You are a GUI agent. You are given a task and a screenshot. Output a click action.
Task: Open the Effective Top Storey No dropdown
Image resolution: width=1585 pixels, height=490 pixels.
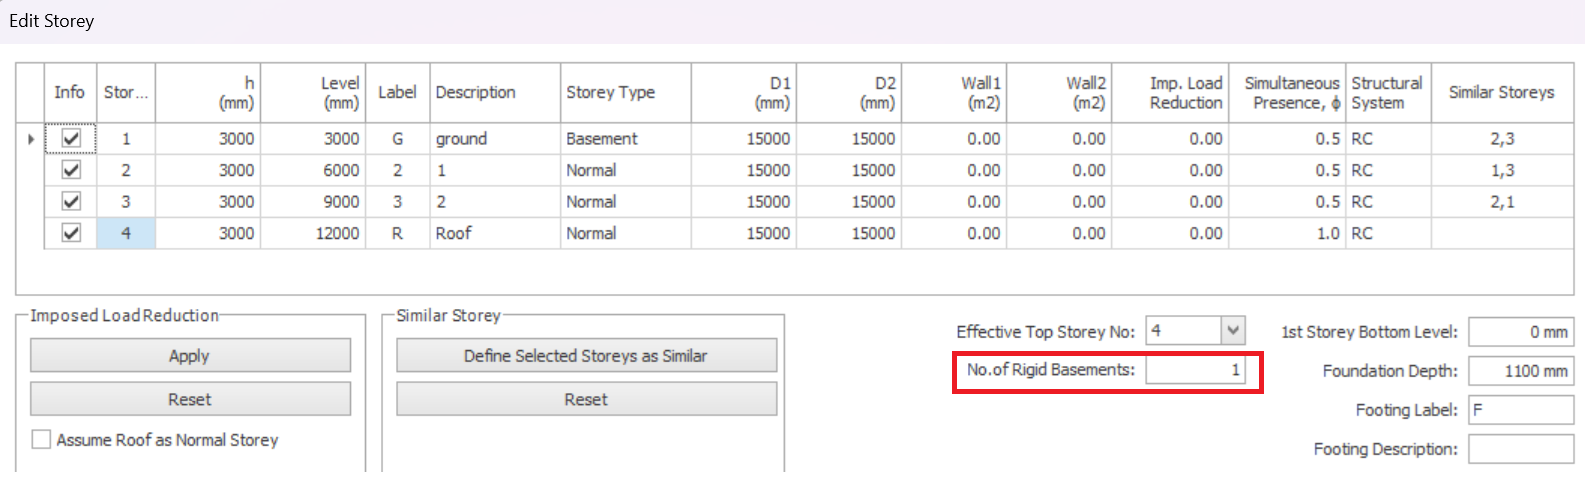(1233, 331)
